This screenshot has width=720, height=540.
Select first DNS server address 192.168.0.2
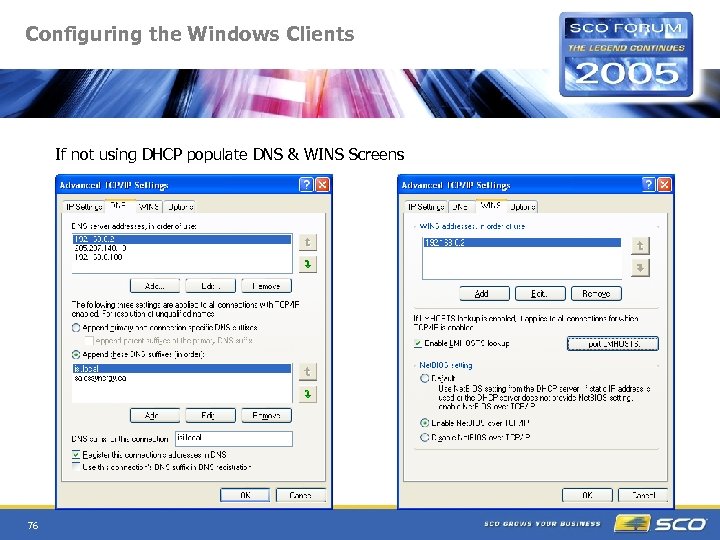(x=182, y=239)
